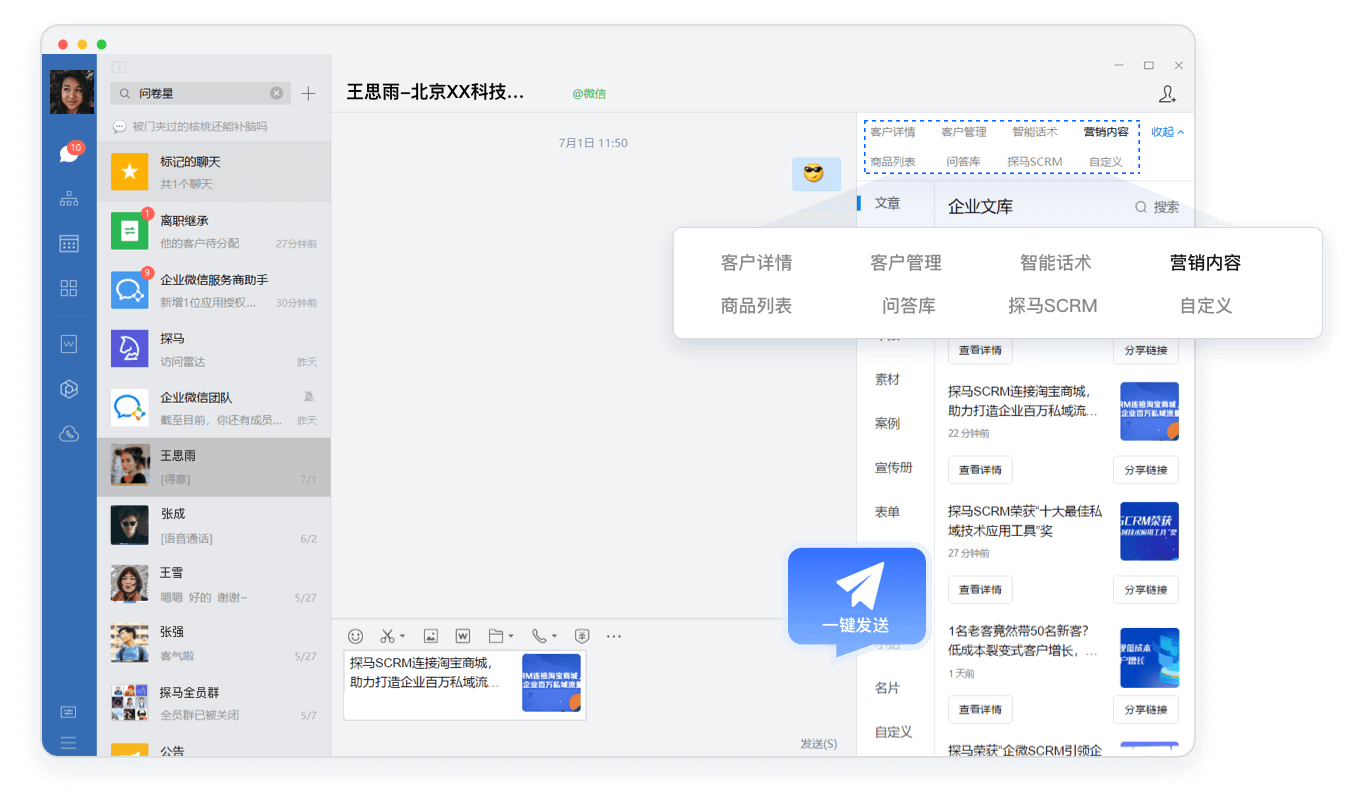Image resolution: width=1372 pixels, height=808 pixels.
Task: Expand the scissors screenshot dropdown arrow
Action: [x=402, y=637]
